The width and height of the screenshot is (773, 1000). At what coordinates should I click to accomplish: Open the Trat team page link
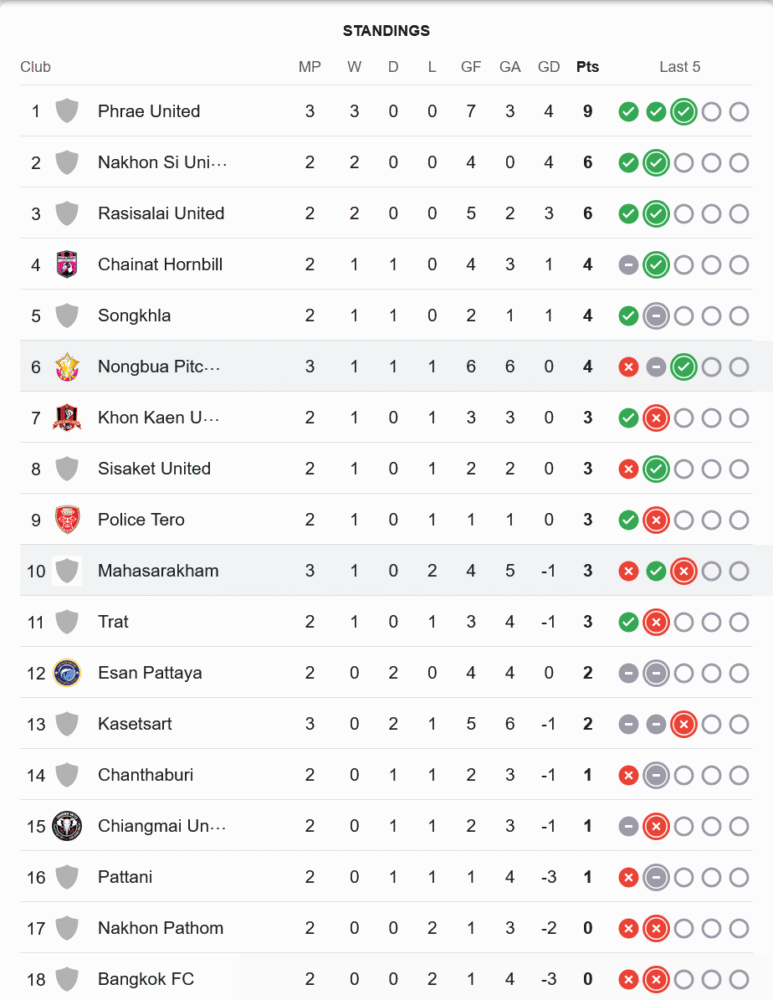[x=113, y=622]
